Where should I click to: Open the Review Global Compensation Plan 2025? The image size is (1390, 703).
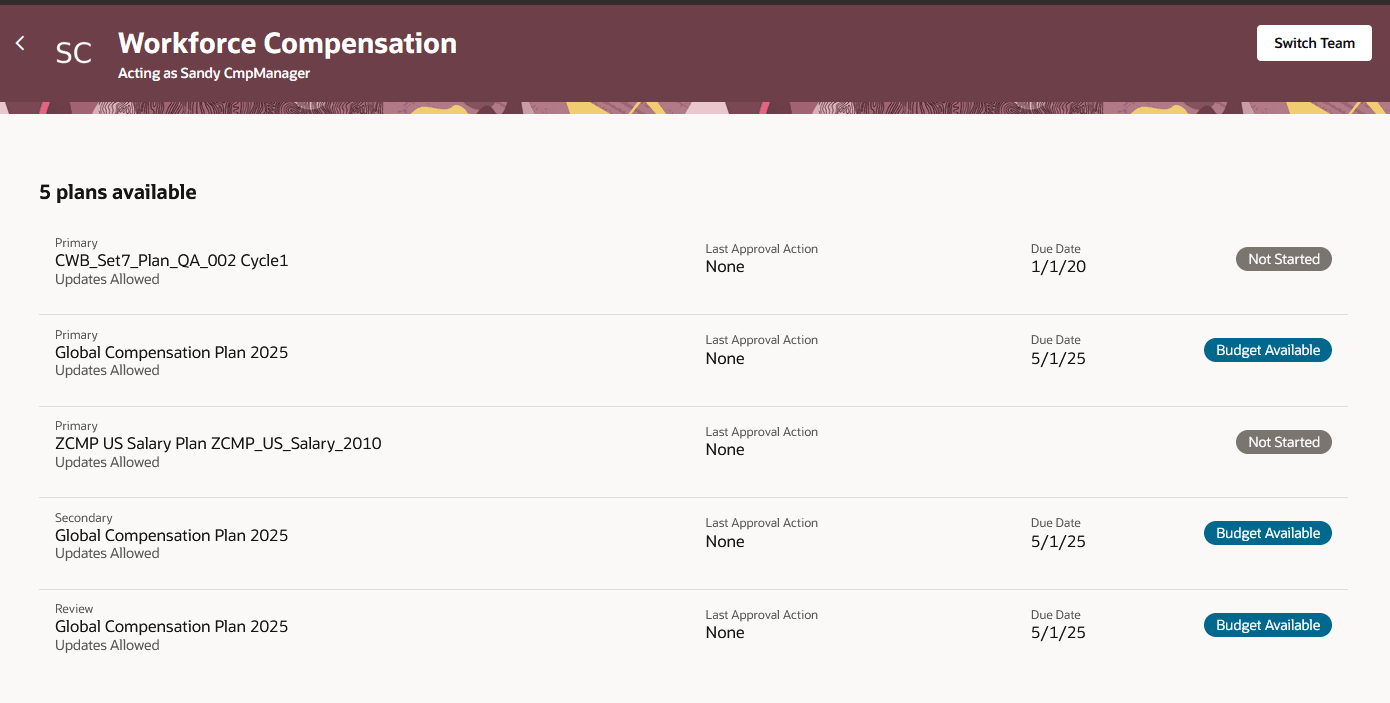point(171,627)
